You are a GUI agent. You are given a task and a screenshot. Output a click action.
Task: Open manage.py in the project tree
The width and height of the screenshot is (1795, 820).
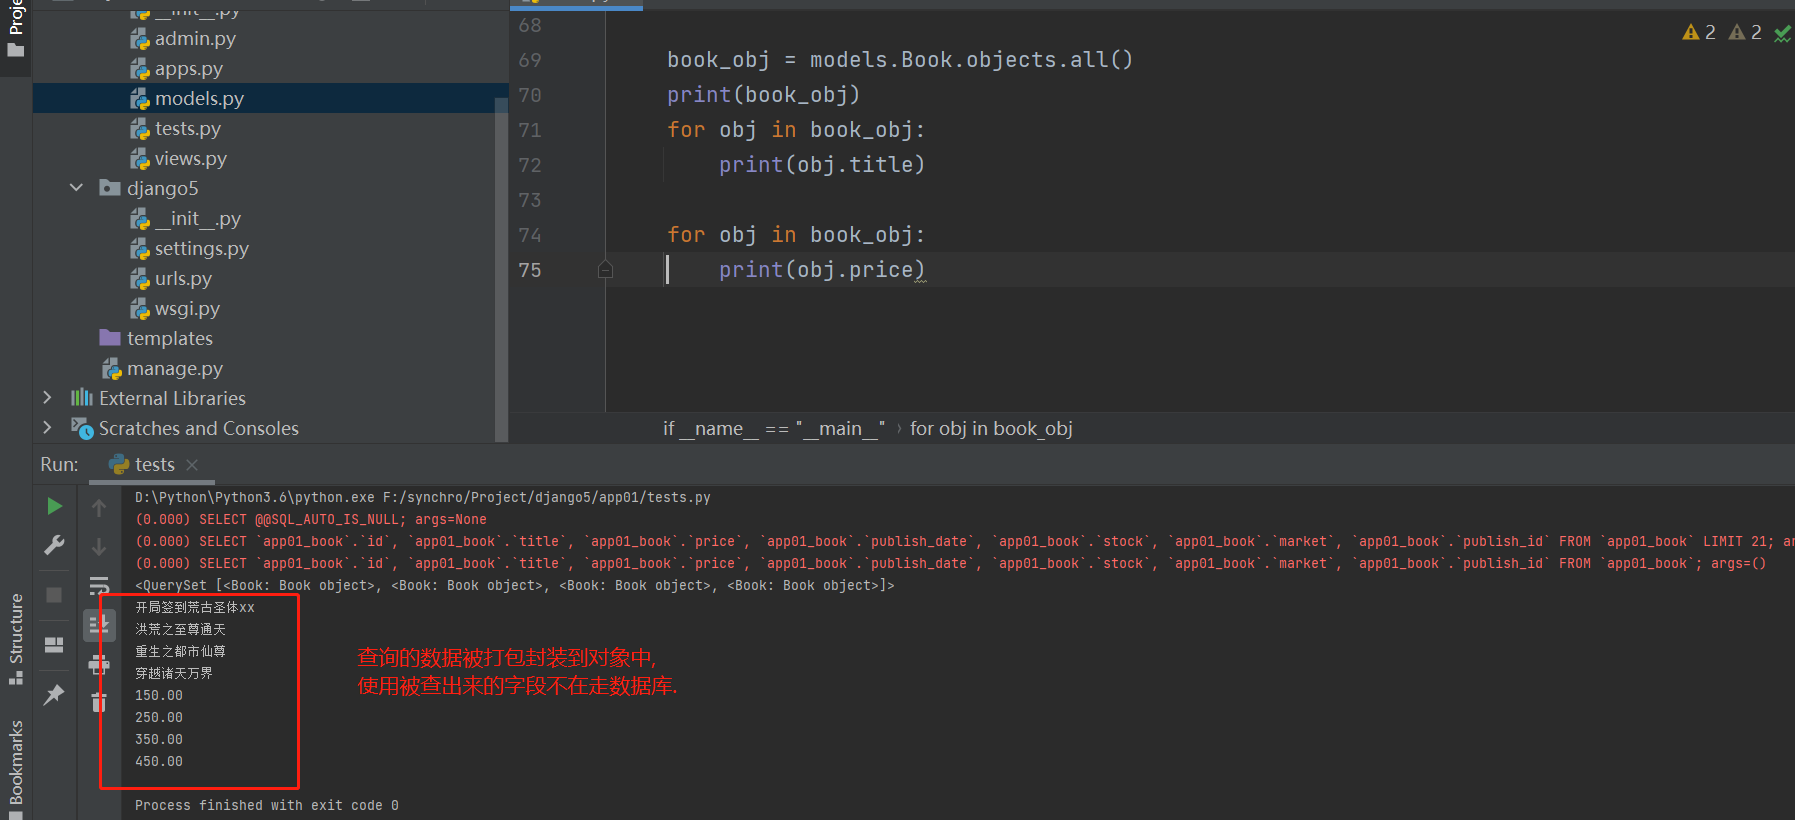(x=174, y=368)
